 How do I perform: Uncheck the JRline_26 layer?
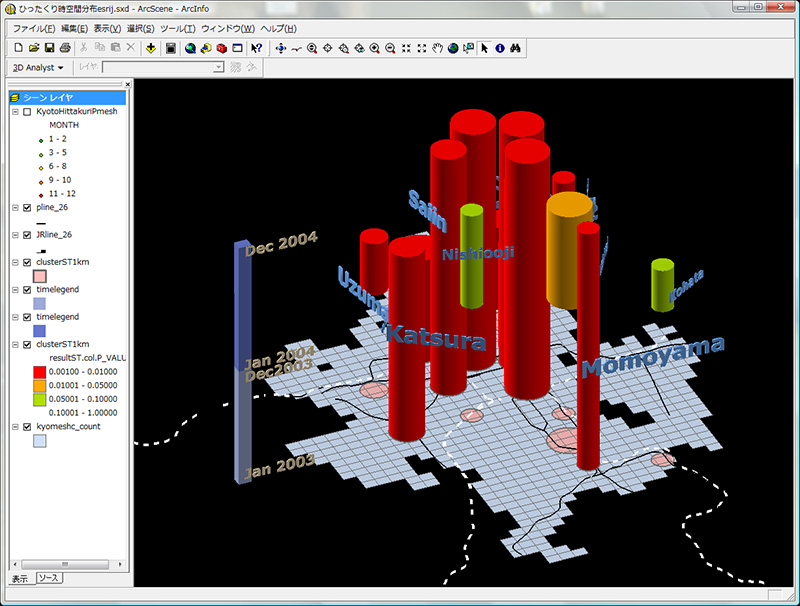click(x=27, y=235)
